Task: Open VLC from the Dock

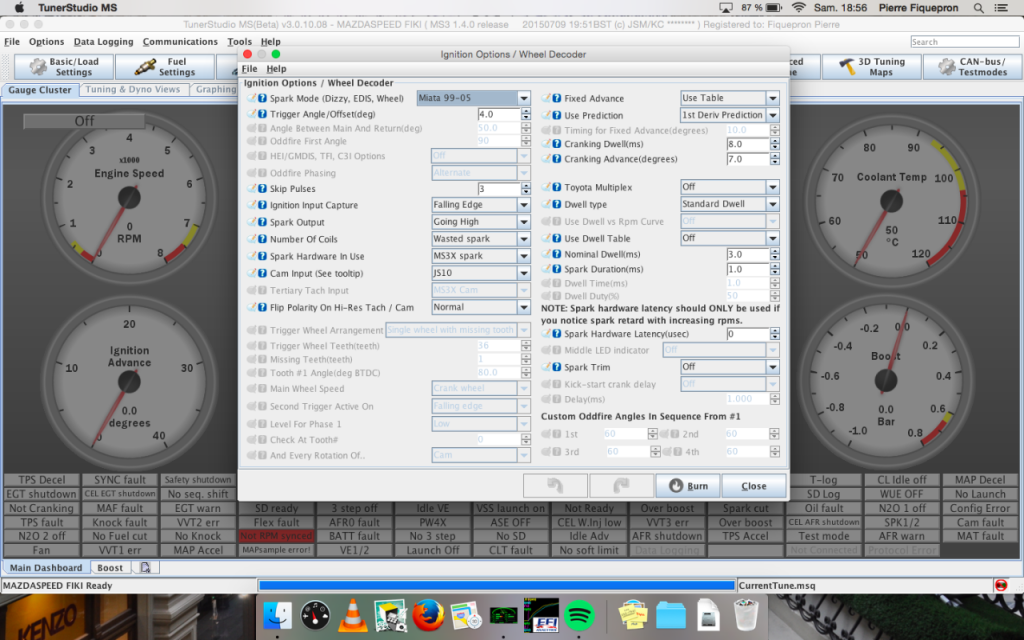Action: coord(353,615)
